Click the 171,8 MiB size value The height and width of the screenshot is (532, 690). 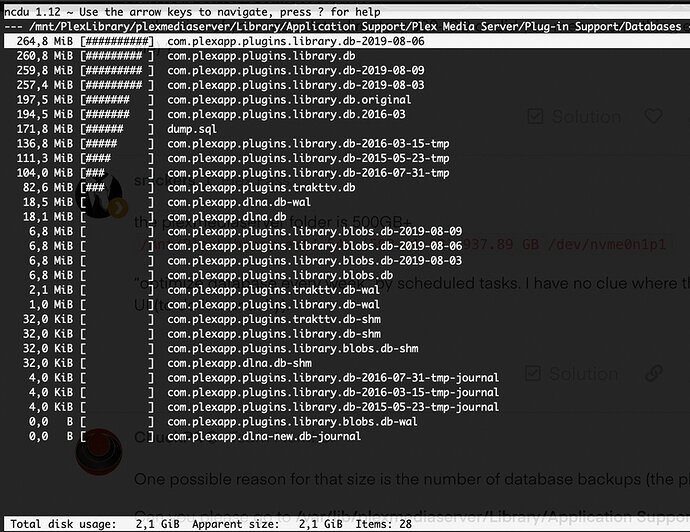pos(44,129)
